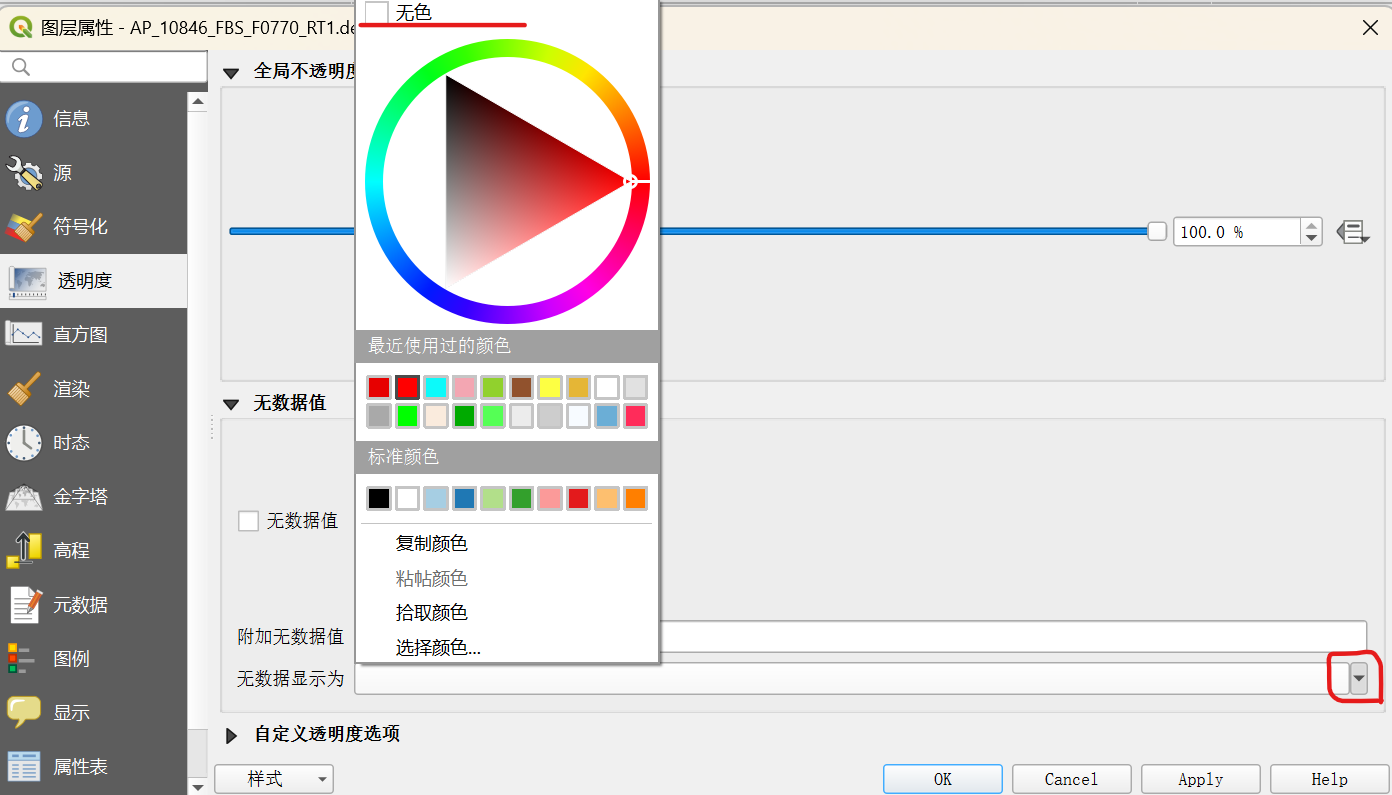Pick the dark blue swatch in standard colors
1392x795 pixels.
(x=464, y=498)
